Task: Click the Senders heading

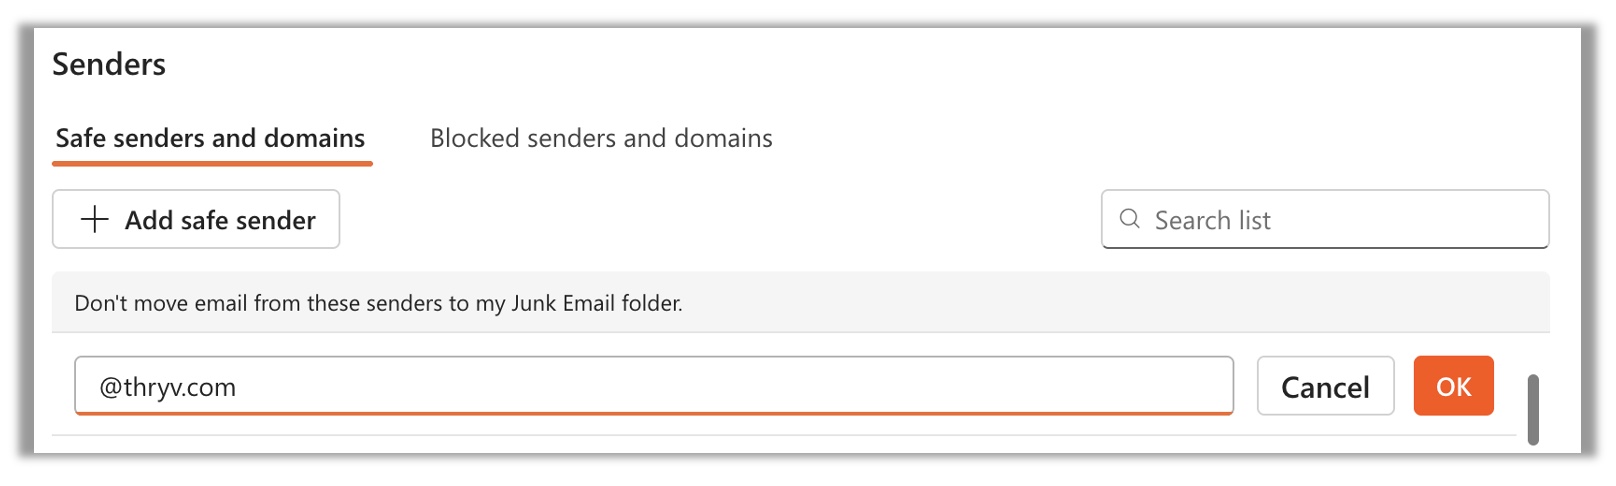Action: (109, 64)
